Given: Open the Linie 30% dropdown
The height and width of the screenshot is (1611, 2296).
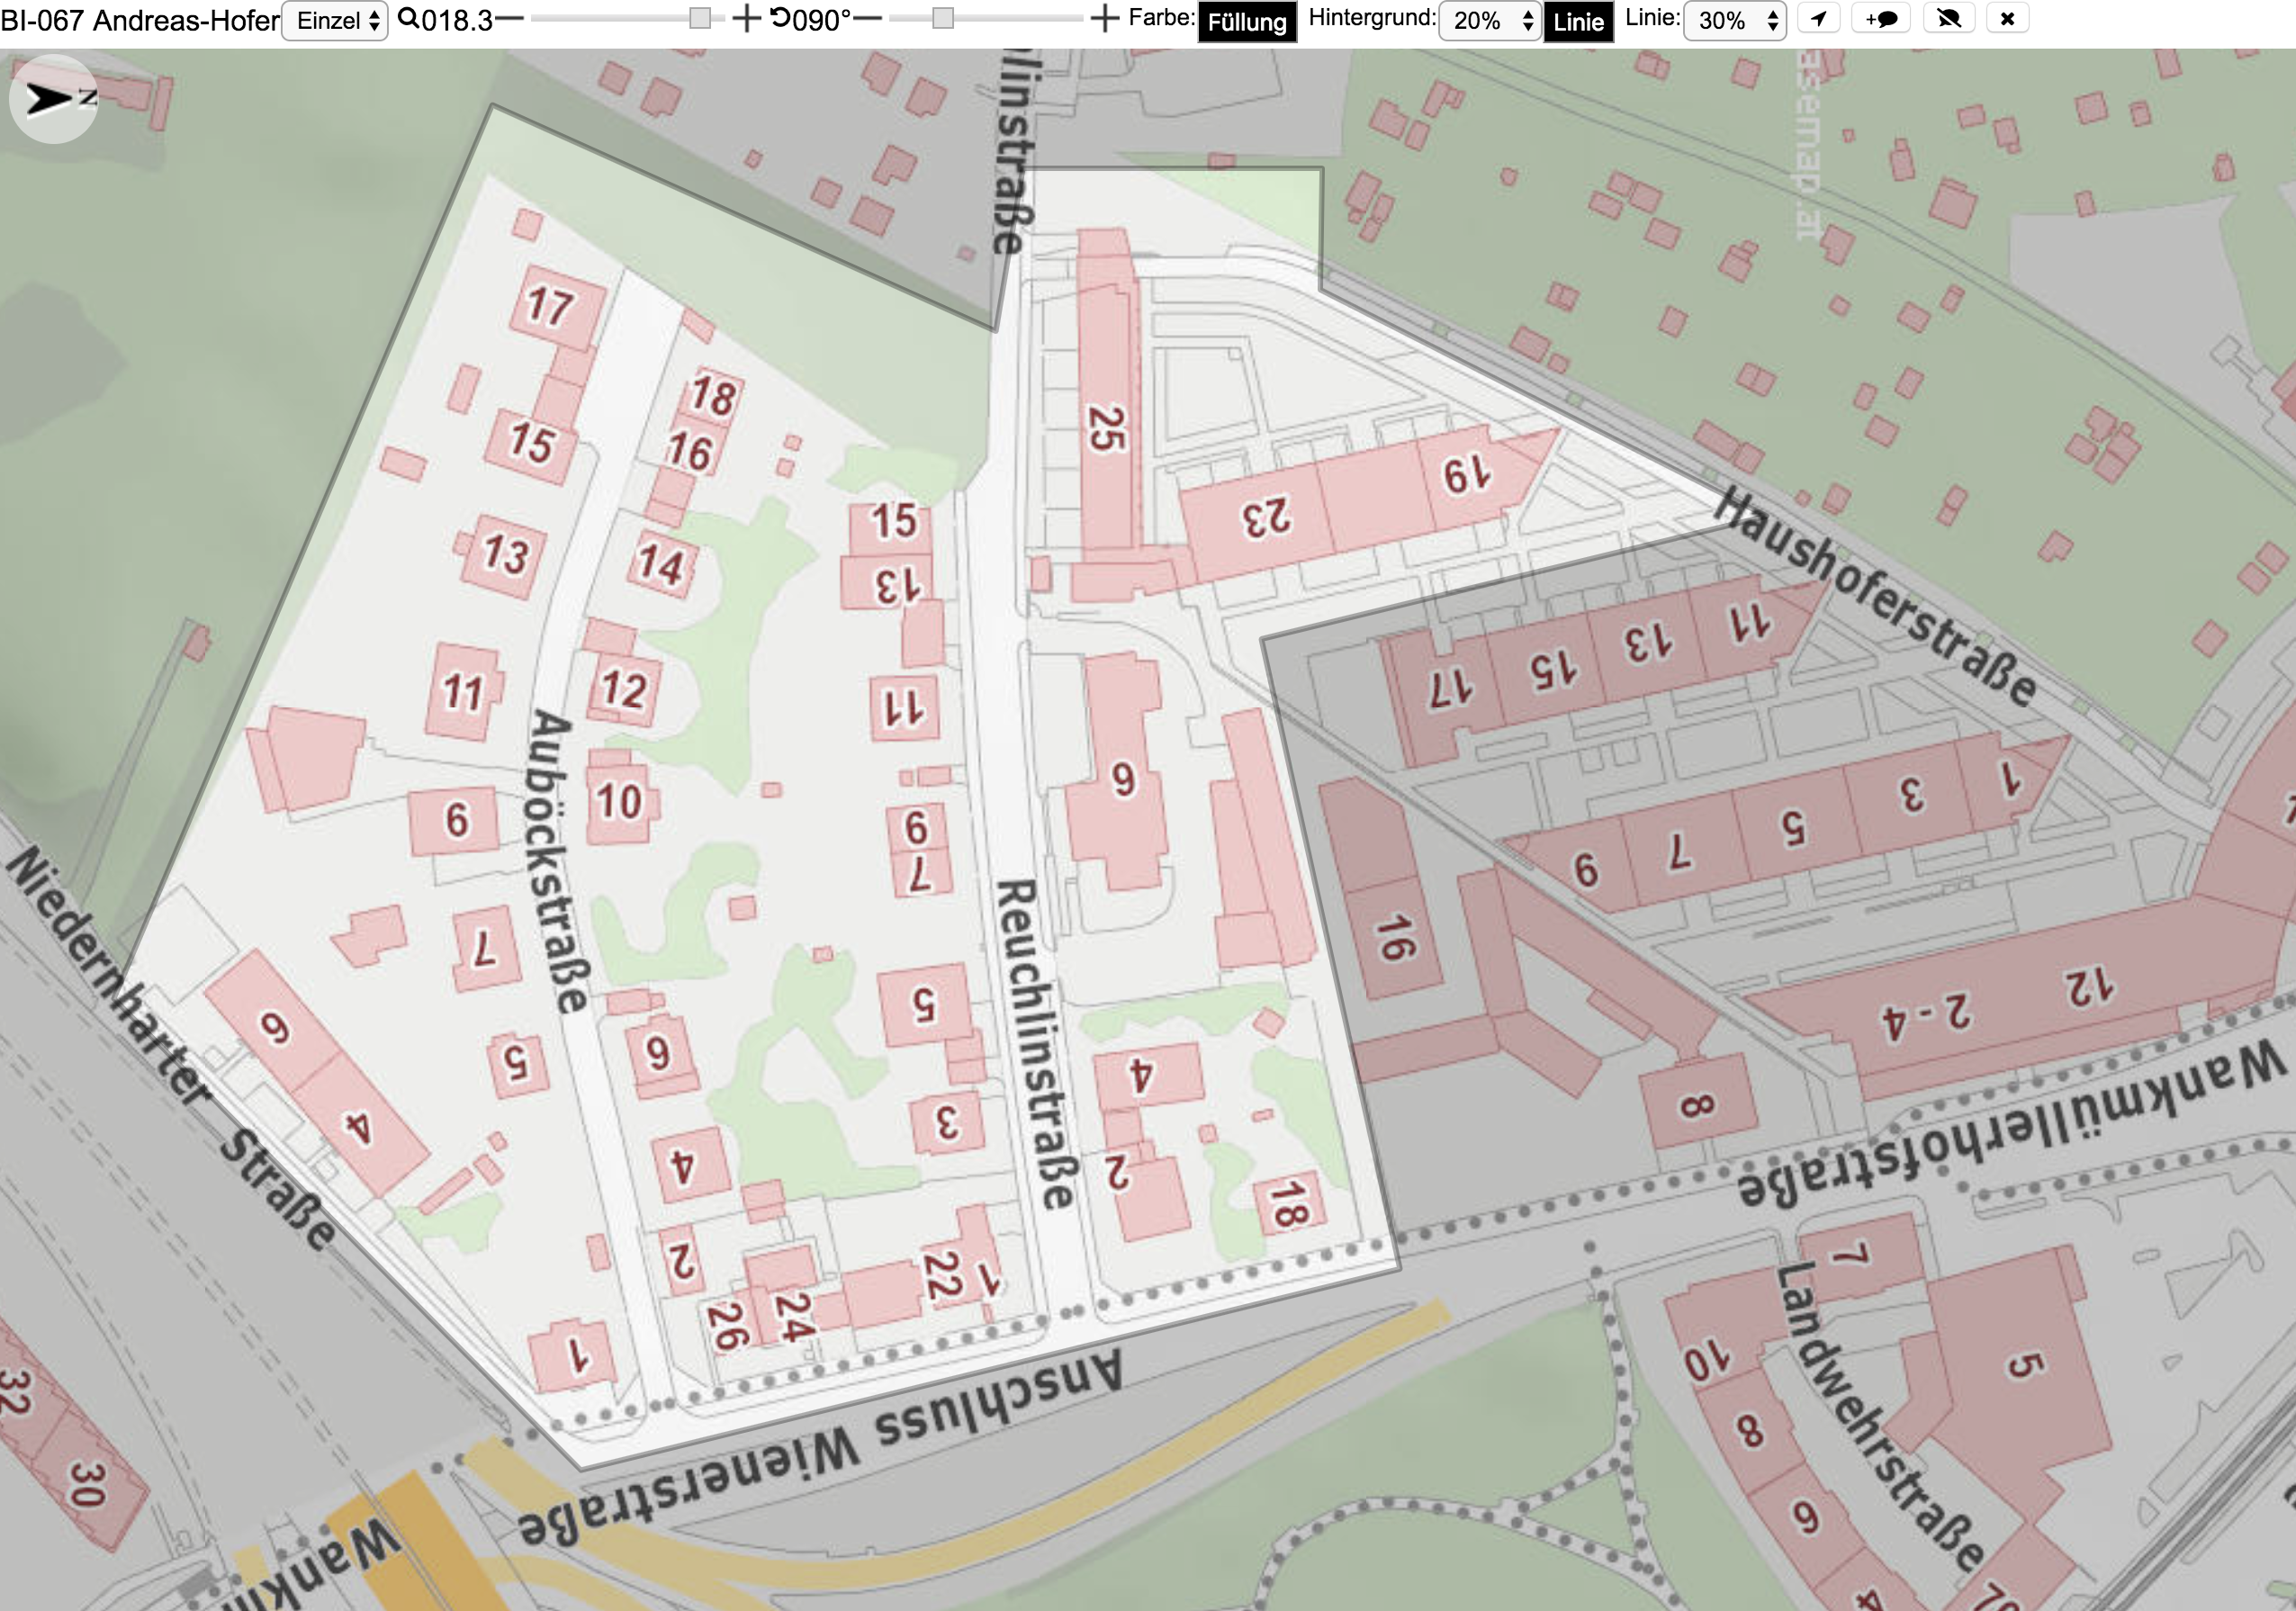Looking at the screenshot, I should (x=1734, y=21).
